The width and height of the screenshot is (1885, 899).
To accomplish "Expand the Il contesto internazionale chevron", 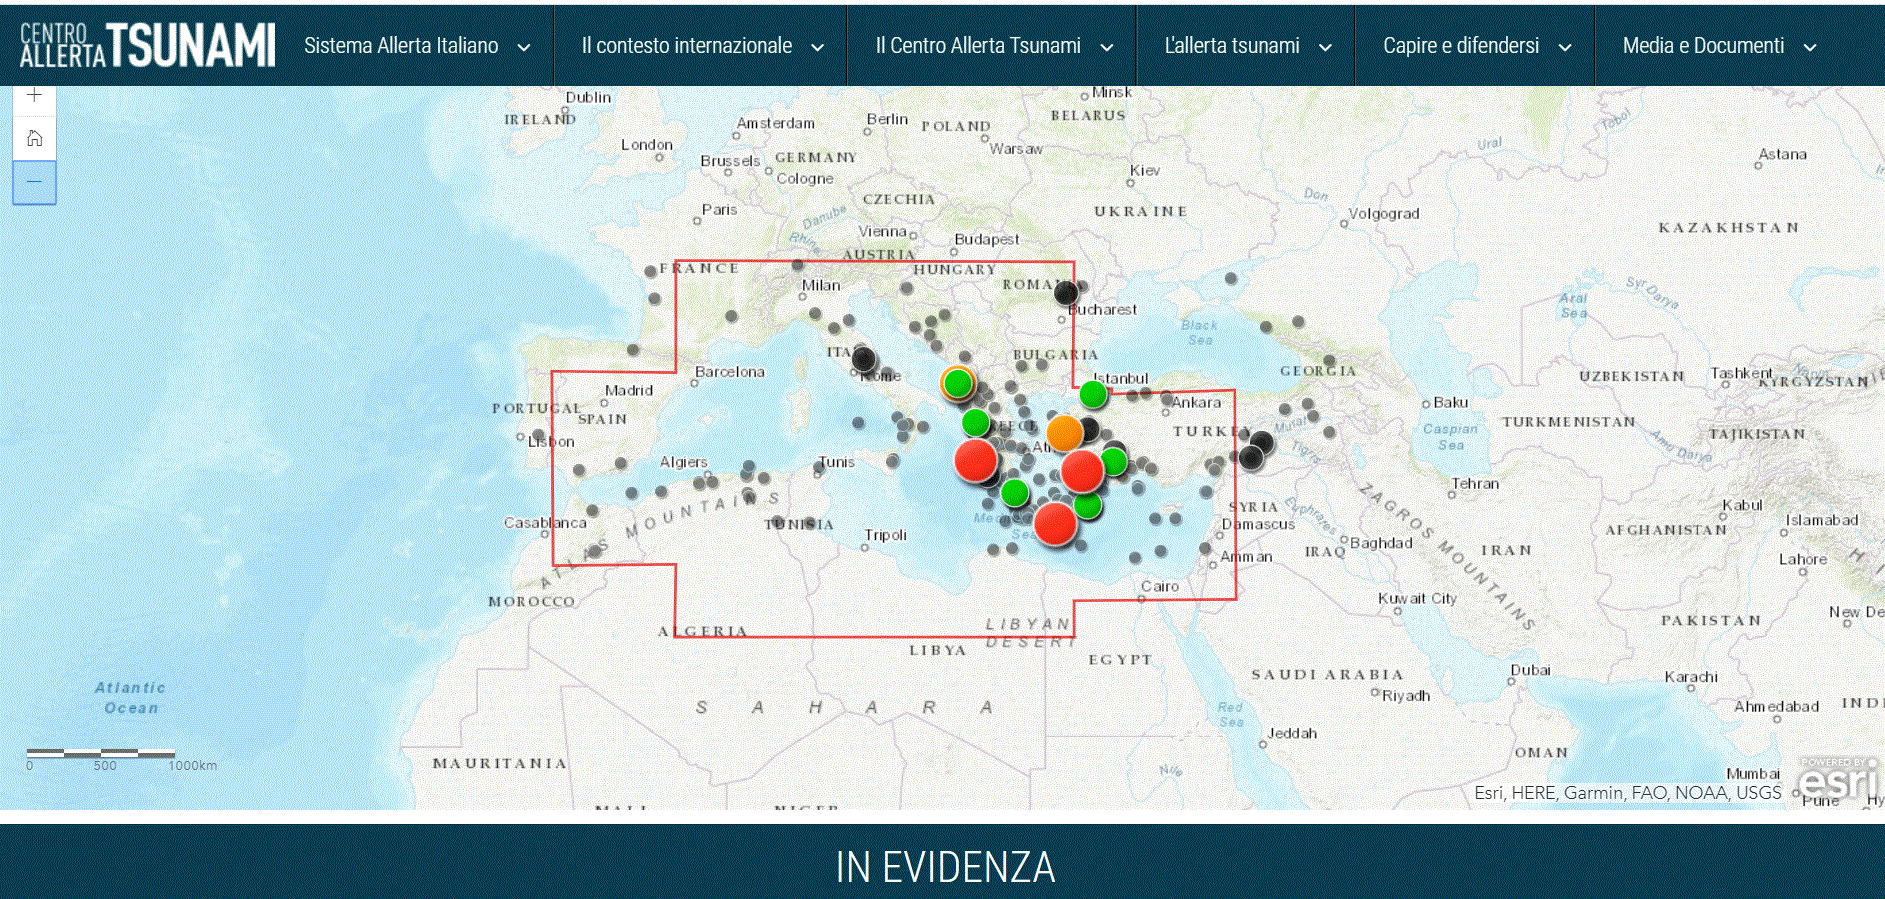I will 817,47.
